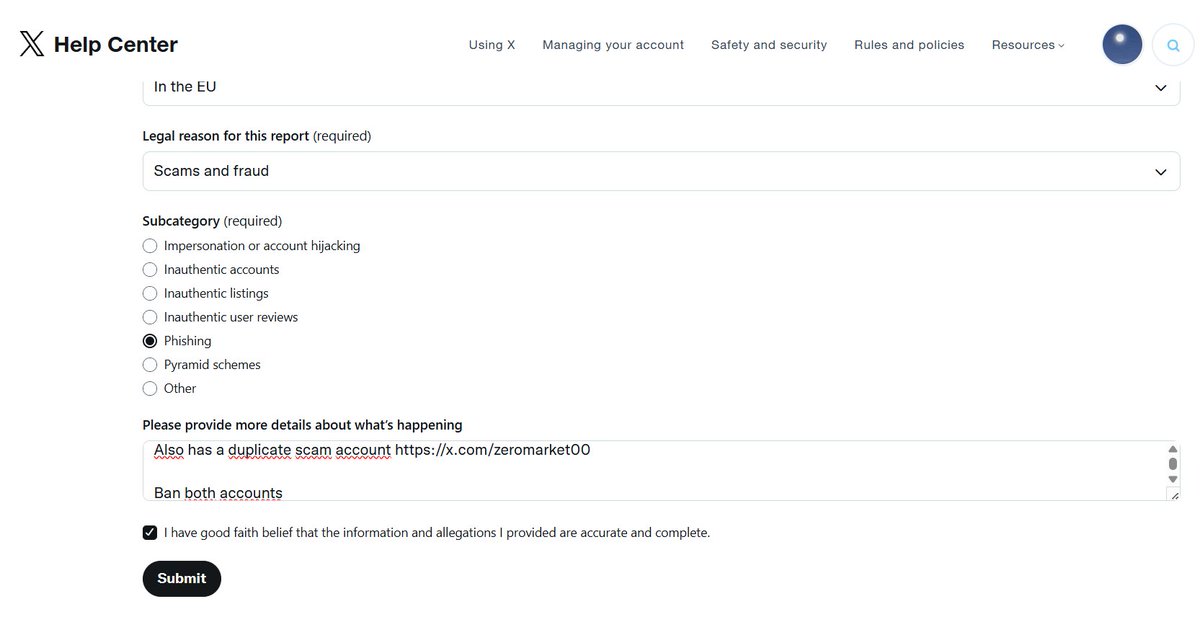Expand the Resources menu
1200x617 pixels.
(x=1028, y=45)
